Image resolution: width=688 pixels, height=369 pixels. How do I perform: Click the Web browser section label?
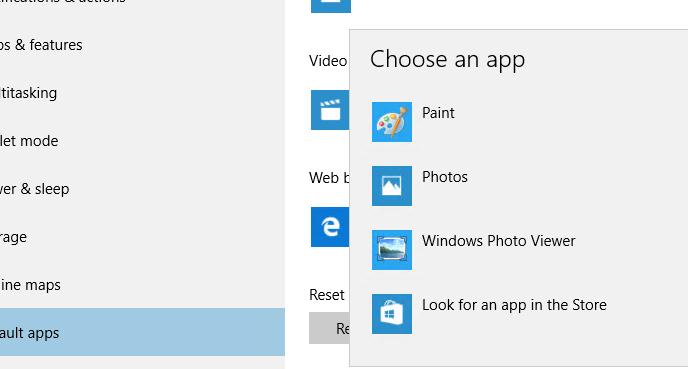pyautogui.click(x=329, y=178)
